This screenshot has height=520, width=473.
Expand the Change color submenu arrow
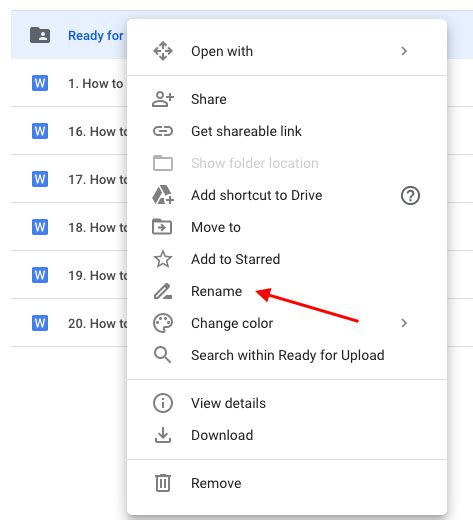click(404, 323)
